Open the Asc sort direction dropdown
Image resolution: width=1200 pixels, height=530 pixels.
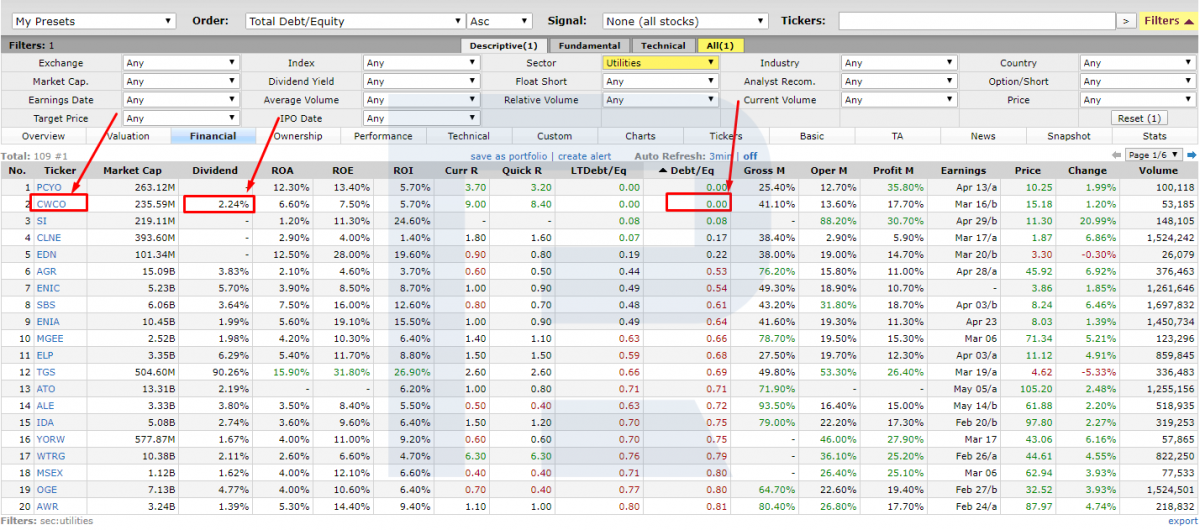click(500, 21)
